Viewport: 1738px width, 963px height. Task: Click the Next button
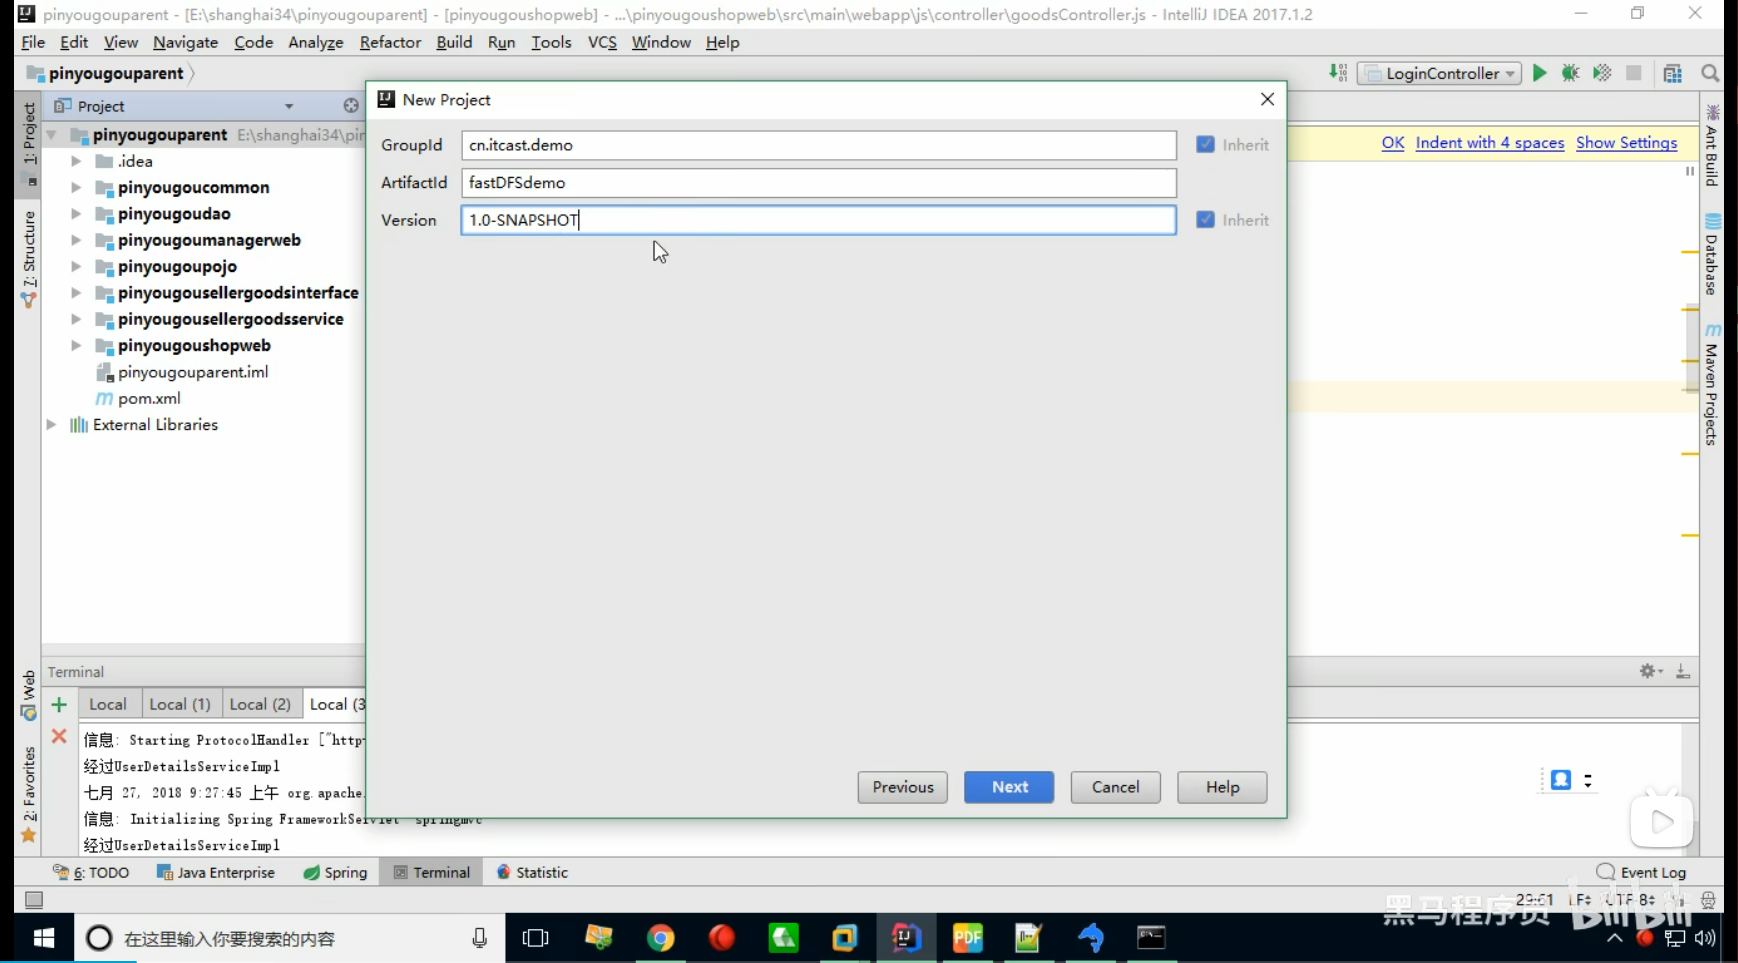[x=1009, y=787]
